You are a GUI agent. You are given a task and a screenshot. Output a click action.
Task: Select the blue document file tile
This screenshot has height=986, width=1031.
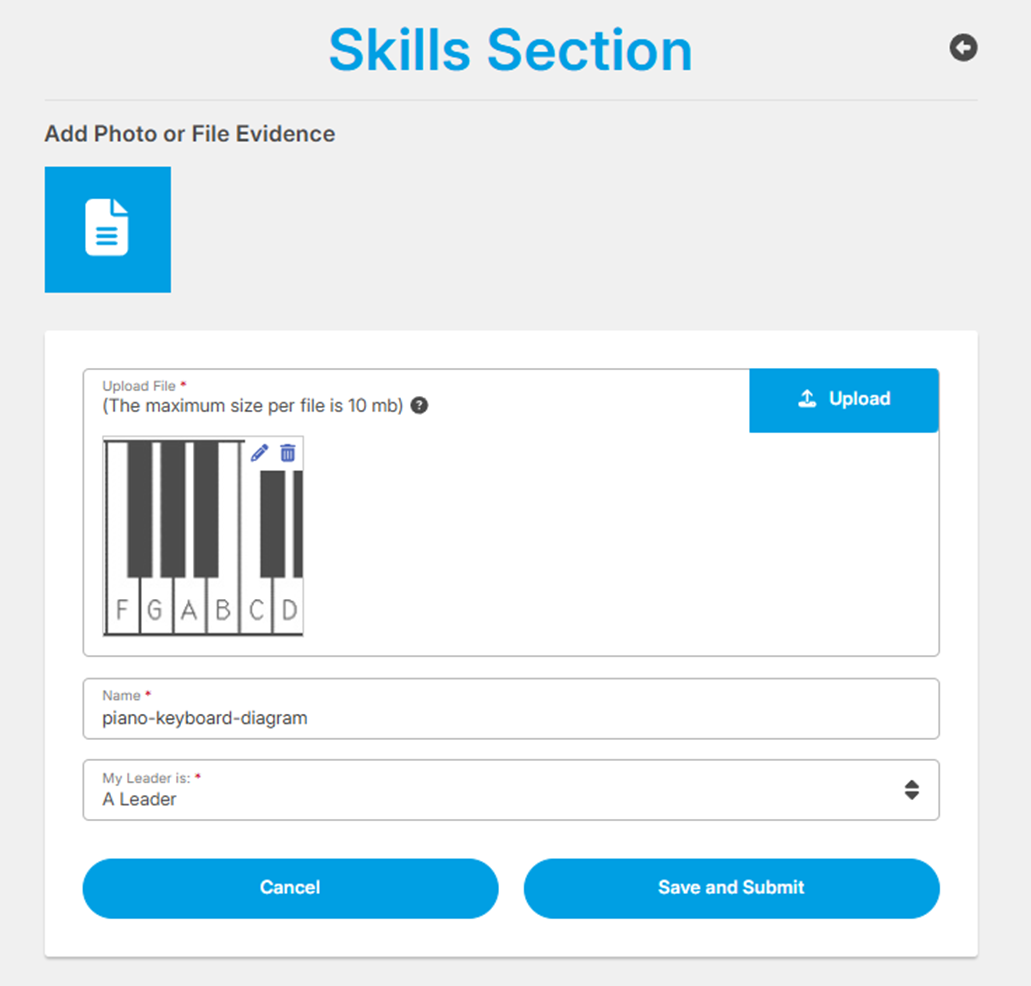click(108, 229)
